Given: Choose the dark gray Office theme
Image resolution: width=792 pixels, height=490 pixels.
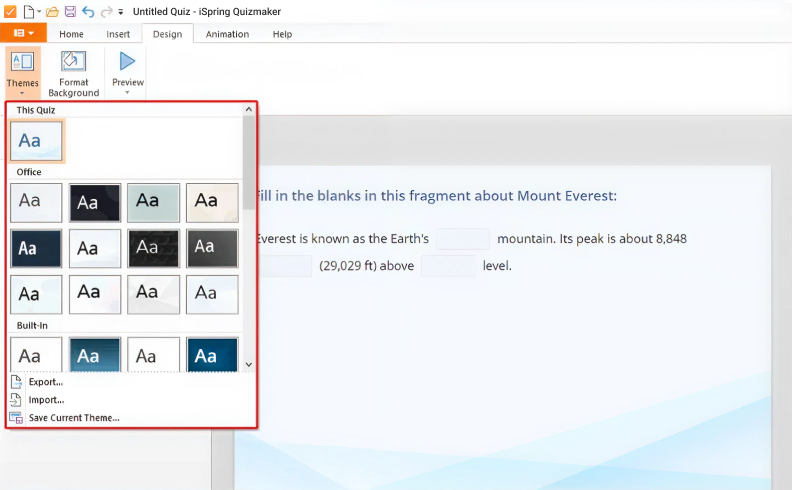Looking at the screenshot, I should 212,249.
